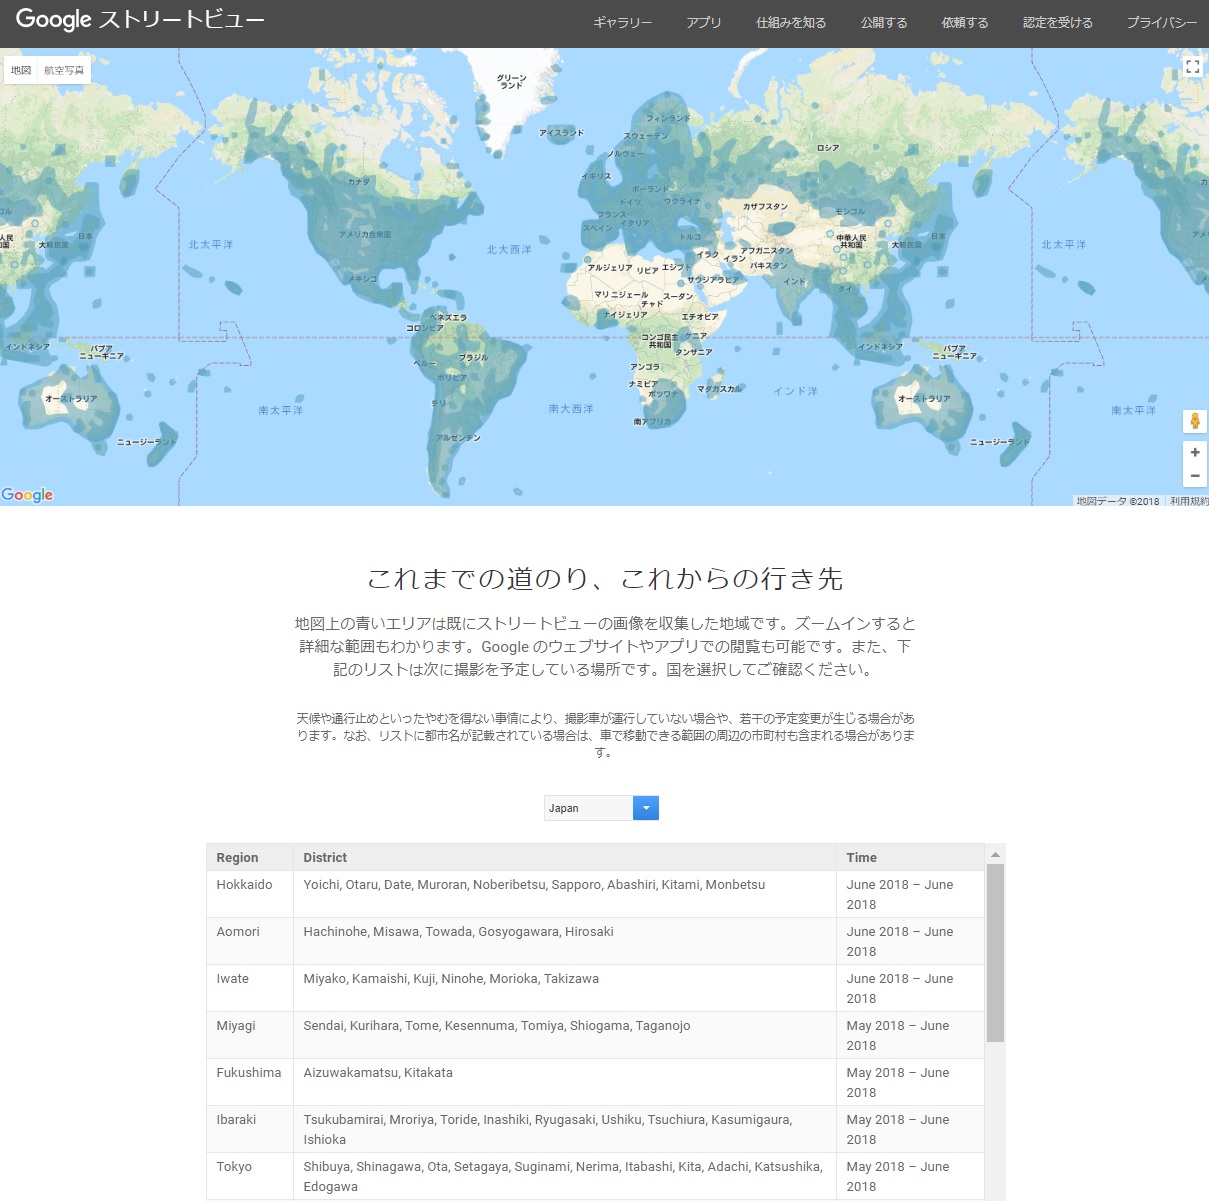This screenshot has height=1201, width=1209.
Task: Click the Hokkaido time June 2018 cell
Action: 910,894
